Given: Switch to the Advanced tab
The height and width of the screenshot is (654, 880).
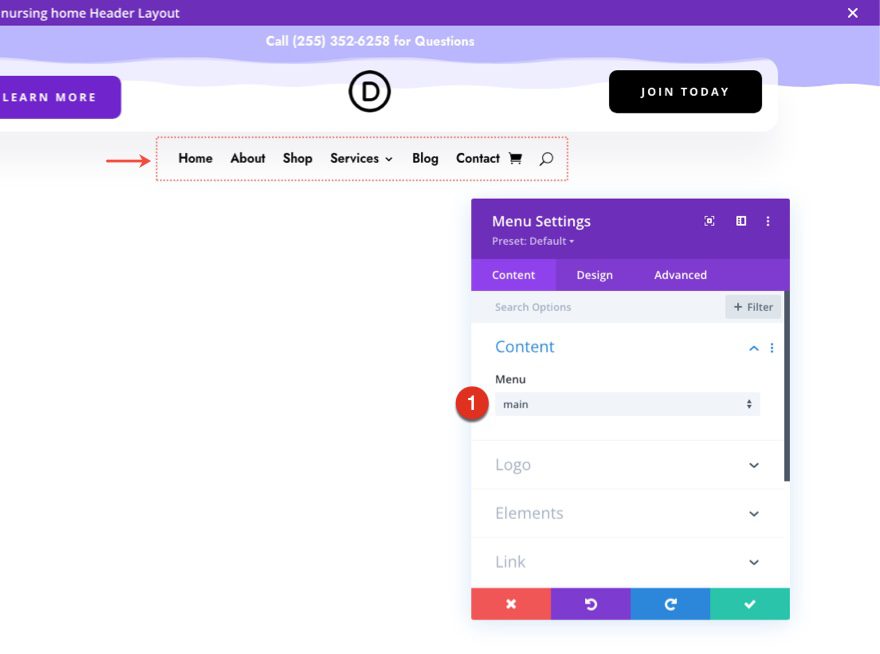Looking at the screenshot, I should 679,275.
